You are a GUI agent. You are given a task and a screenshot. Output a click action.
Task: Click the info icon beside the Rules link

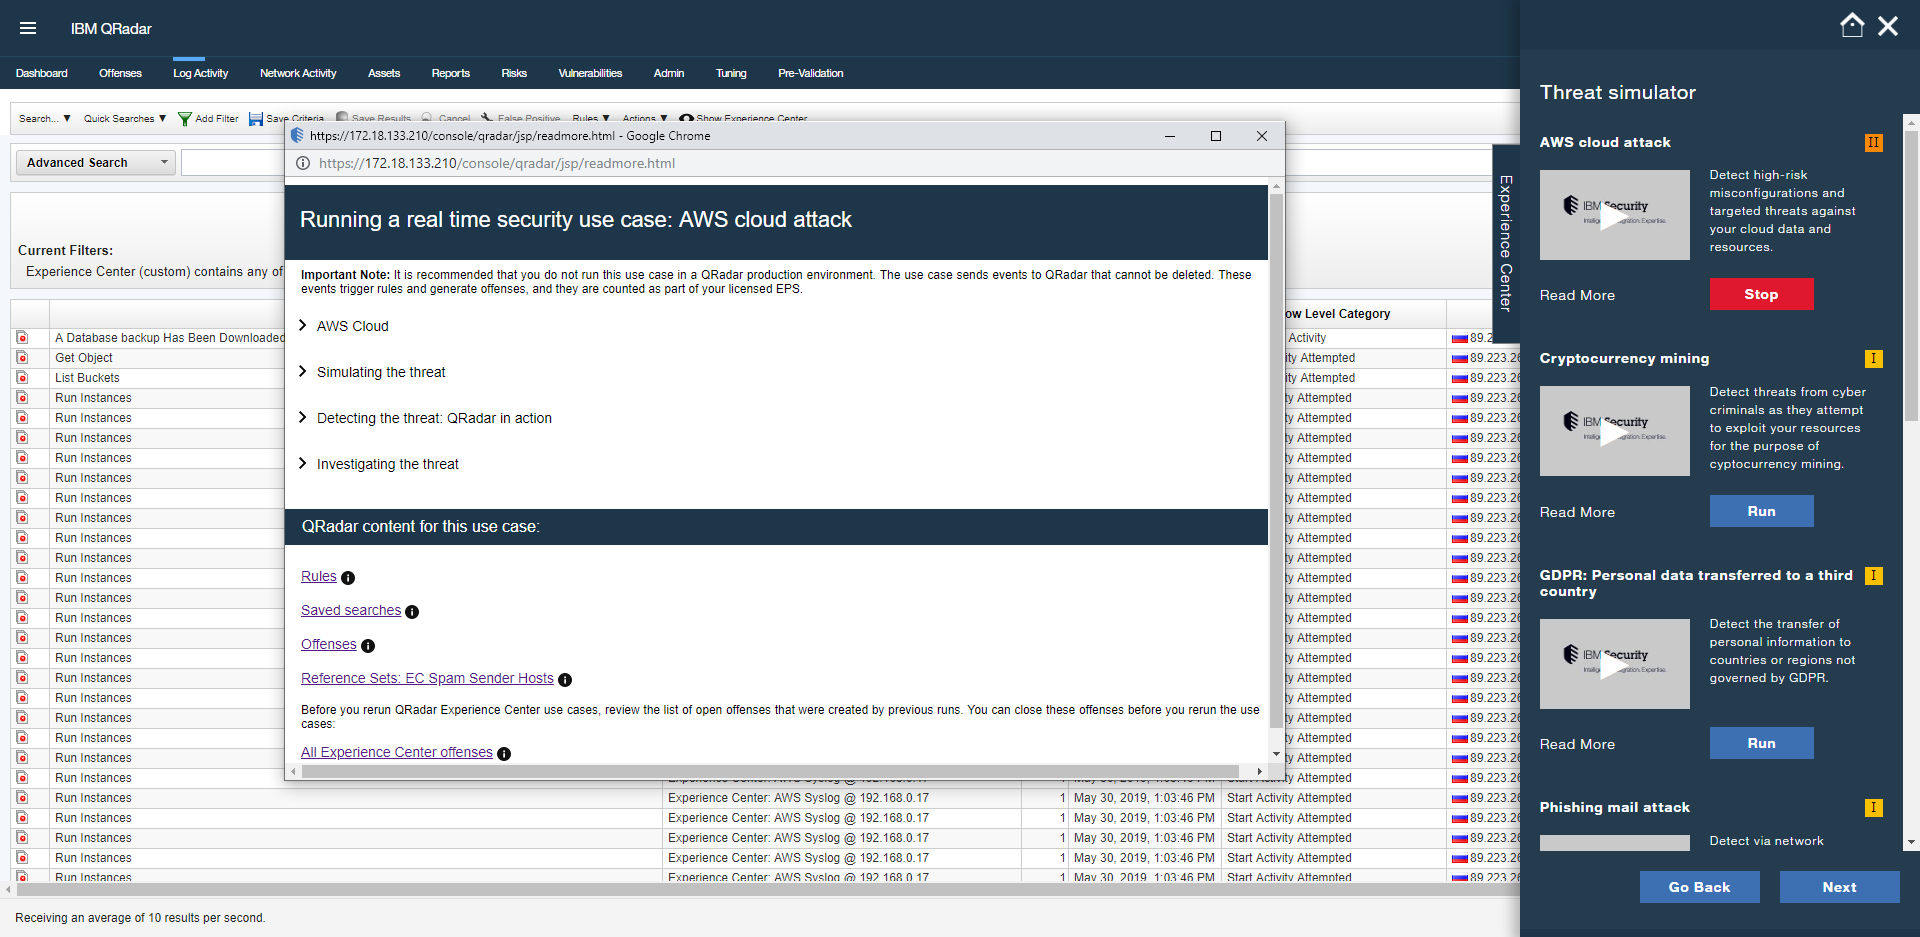(348, 578)
